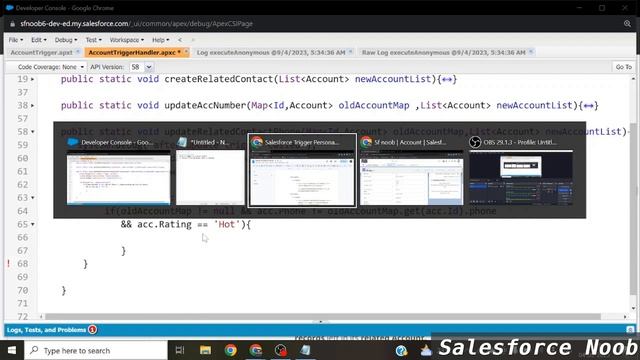The image size is (640, 360).
Task: Click the newAccountList parameter on line 19
Action: (393, 79)
